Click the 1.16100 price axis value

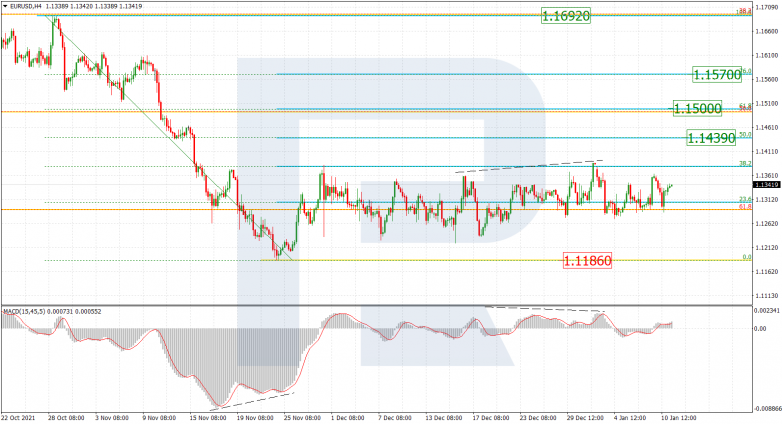coord(767,55)
